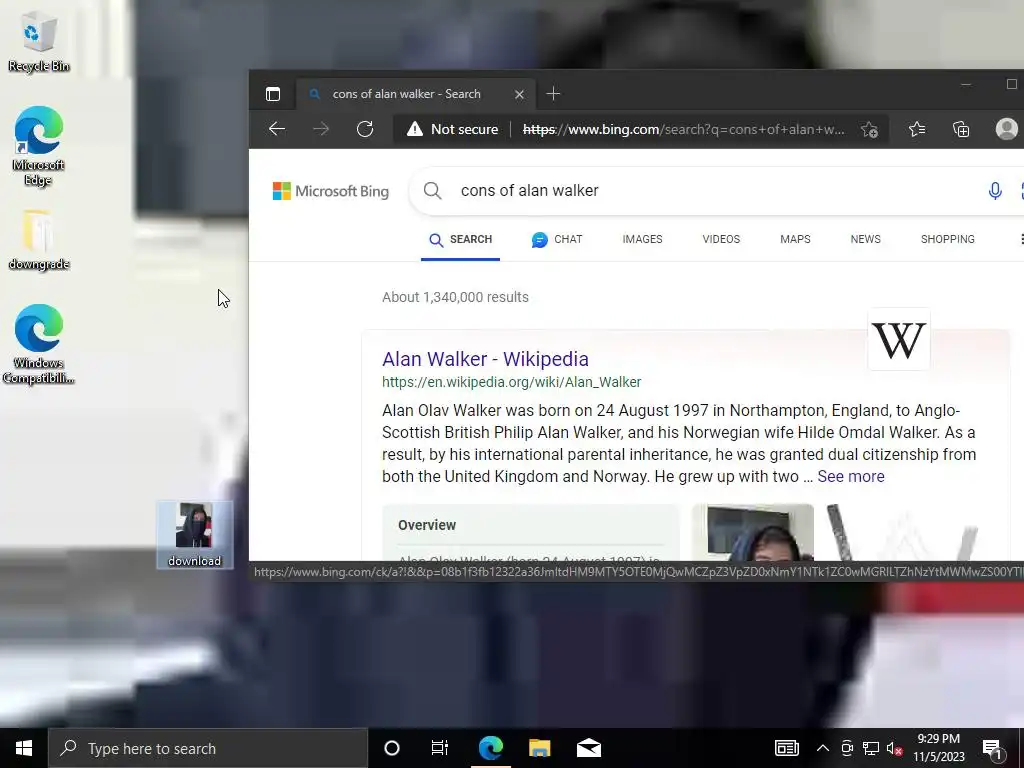Open Task View in taskbar
The height and width of the screenshot is (768, 1024).
[x=440, y=748]
